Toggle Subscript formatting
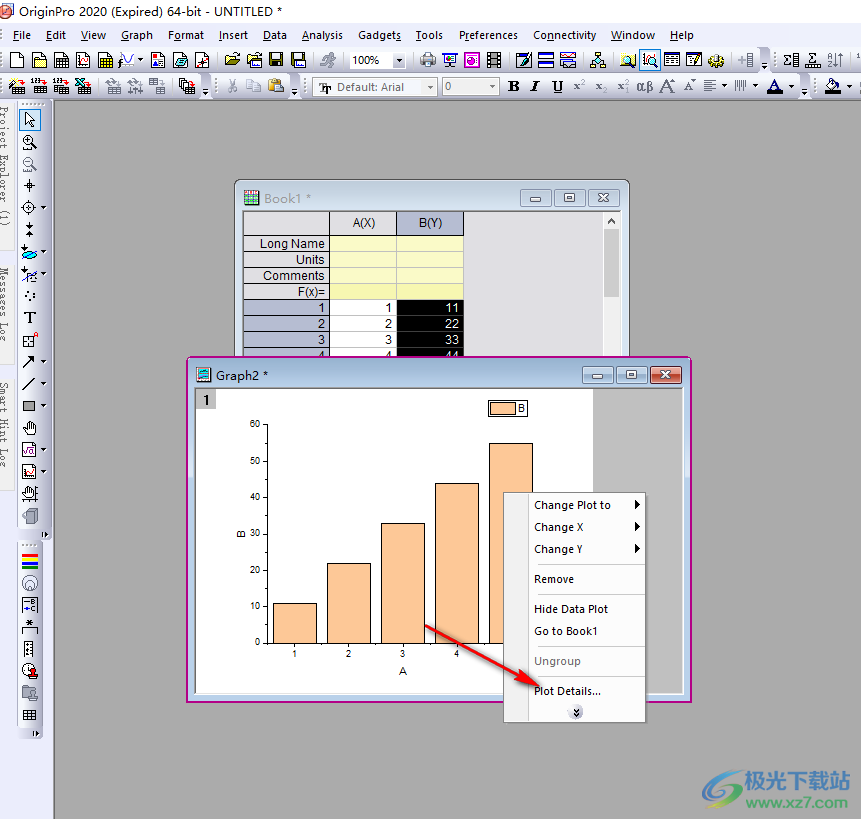Screen dimensions: 861x819 tap(601, 87)
